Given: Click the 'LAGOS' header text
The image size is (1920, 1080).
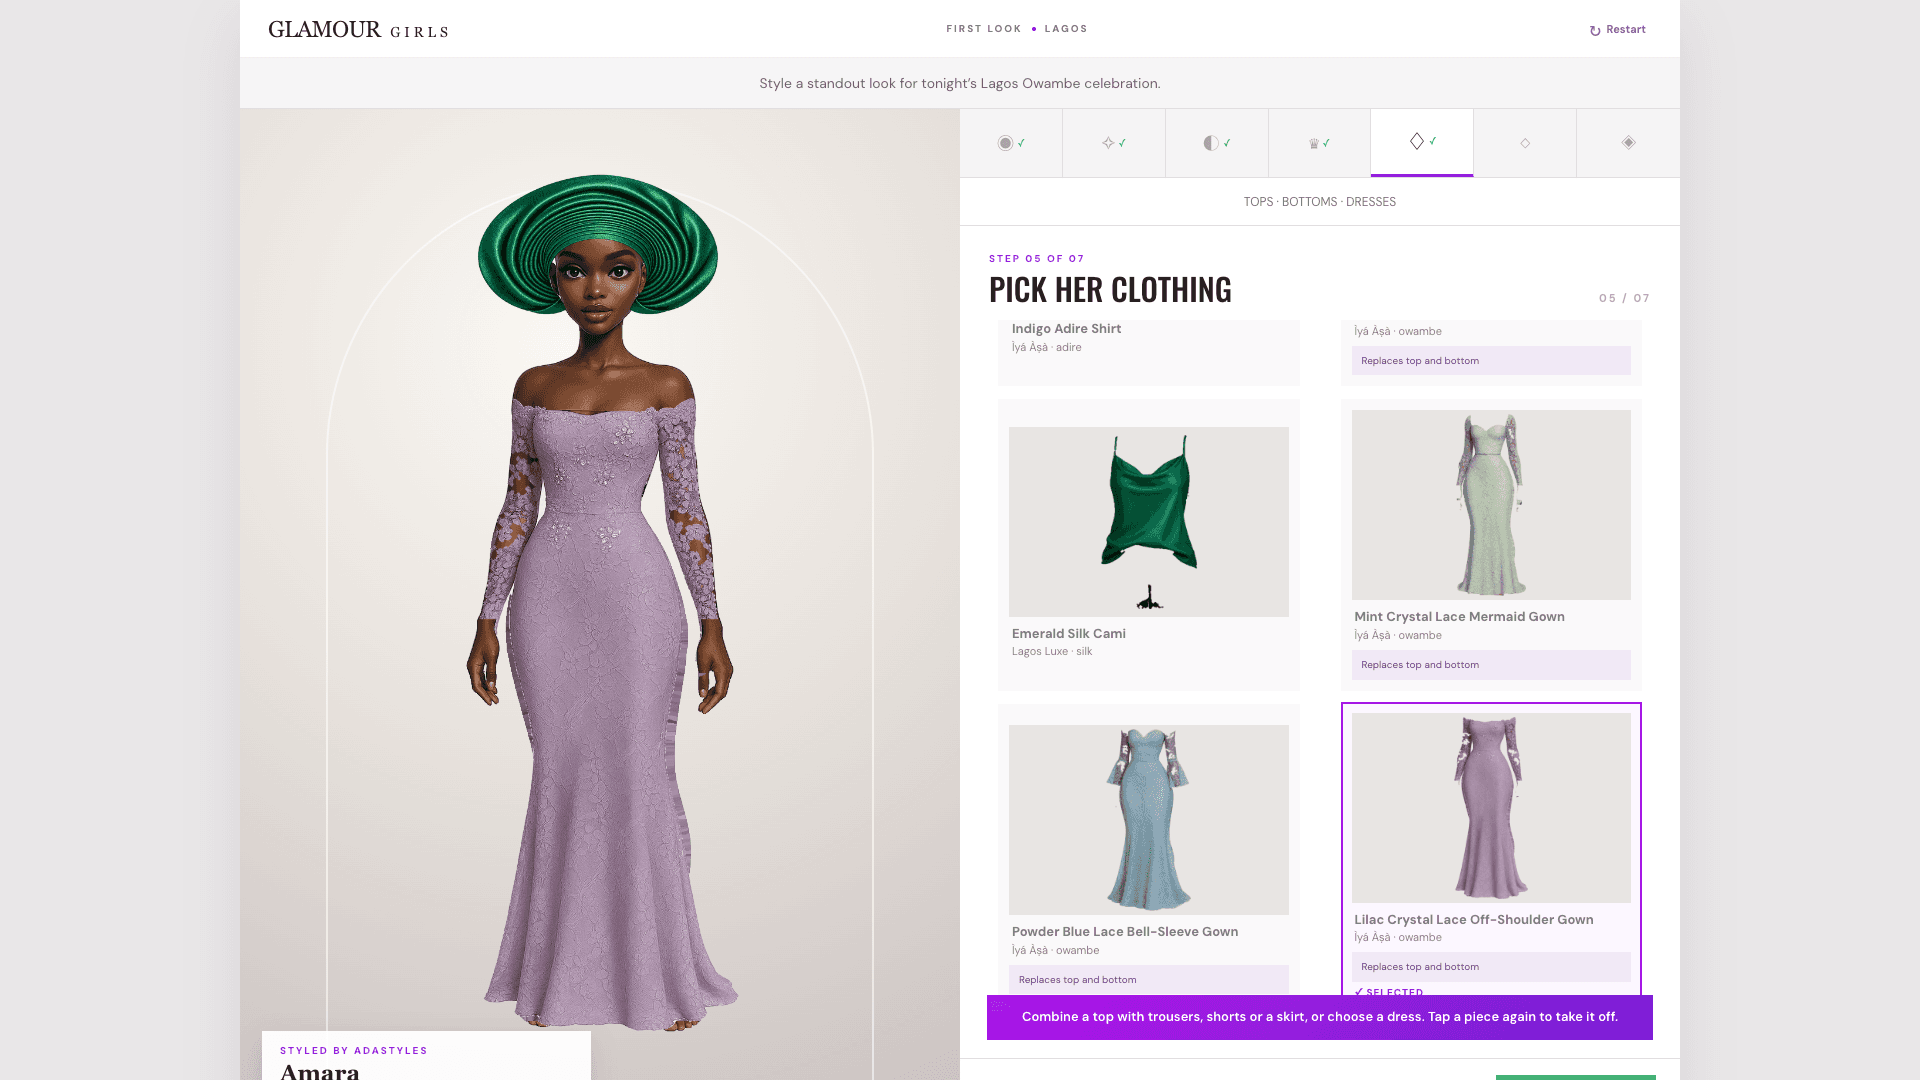Looking at the screenshot, I should tap(1066, 29).
